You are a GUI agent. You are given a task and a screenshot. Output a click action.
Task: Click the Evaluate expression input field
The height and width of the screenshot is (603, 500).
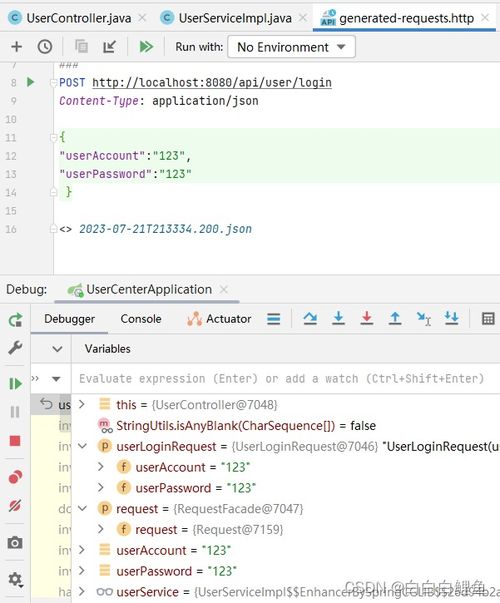click(x=285, y=378)
